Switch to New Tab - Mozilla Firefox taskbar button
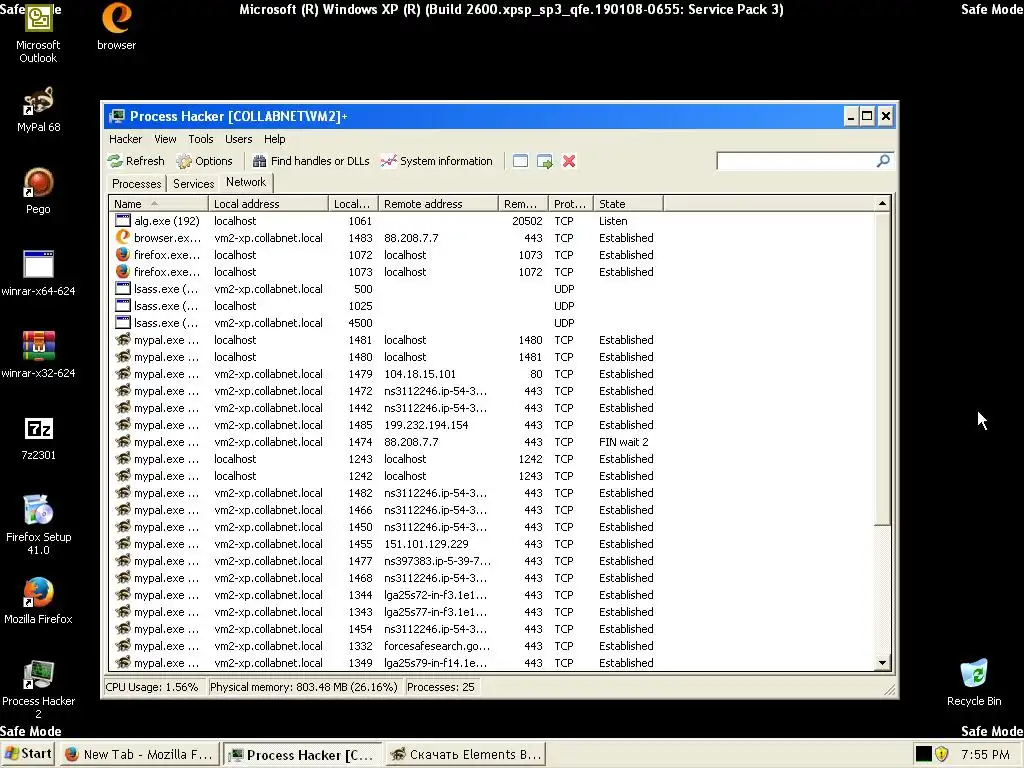The width and height of the screenshot is (1024, 768). (139, 754)
